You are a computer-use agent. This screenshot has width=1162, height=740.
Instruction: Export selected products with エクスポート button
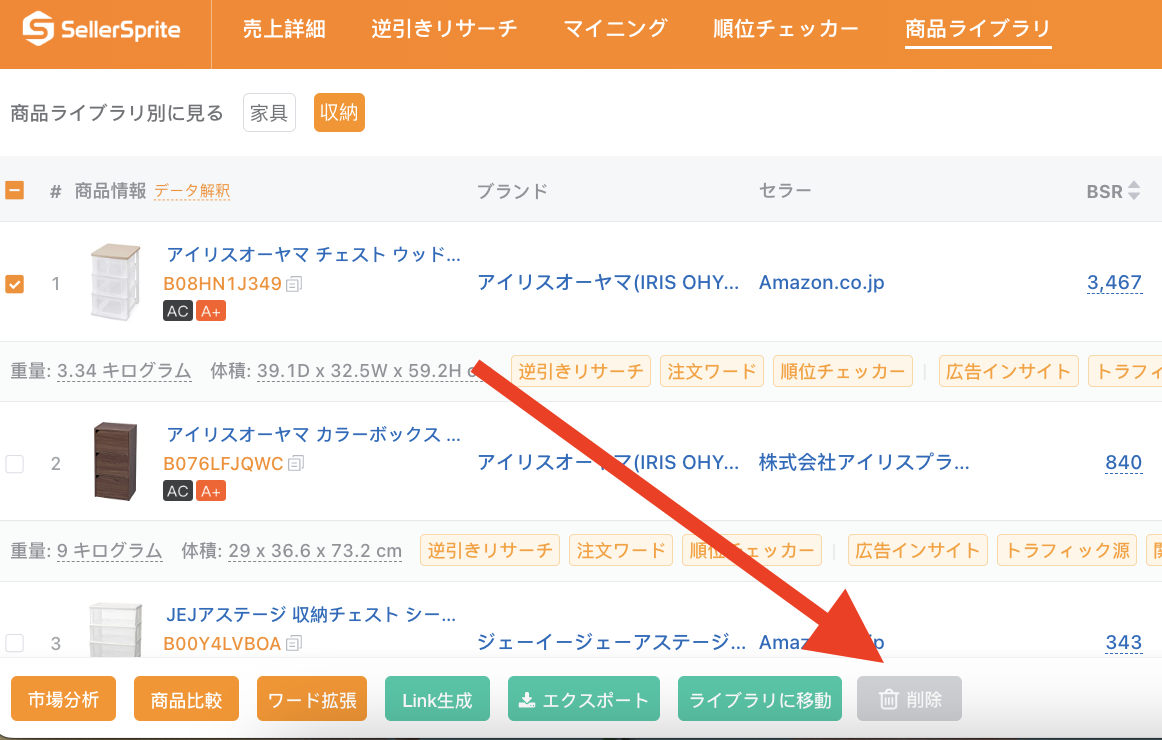tap(584, 699)
